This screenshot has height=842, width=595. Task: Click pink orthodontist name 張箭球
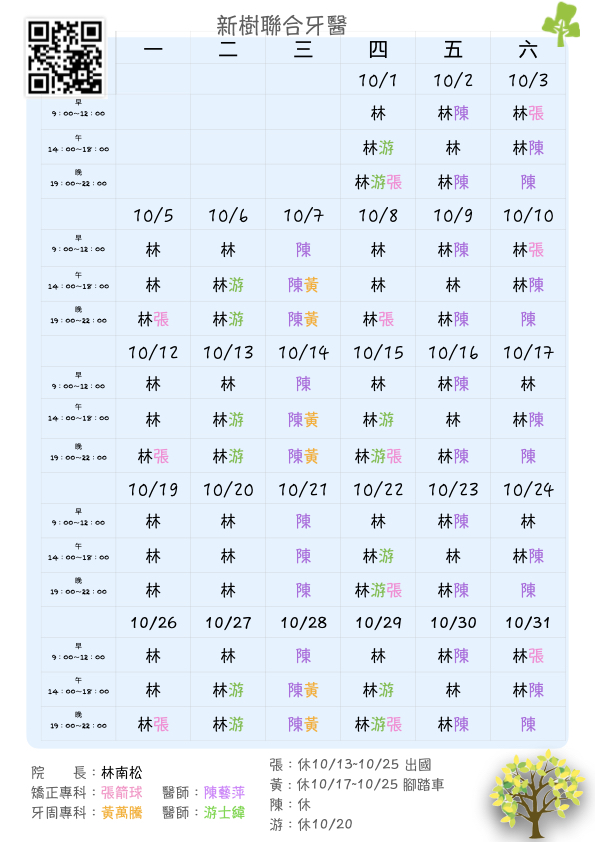[x=122, y=793]
